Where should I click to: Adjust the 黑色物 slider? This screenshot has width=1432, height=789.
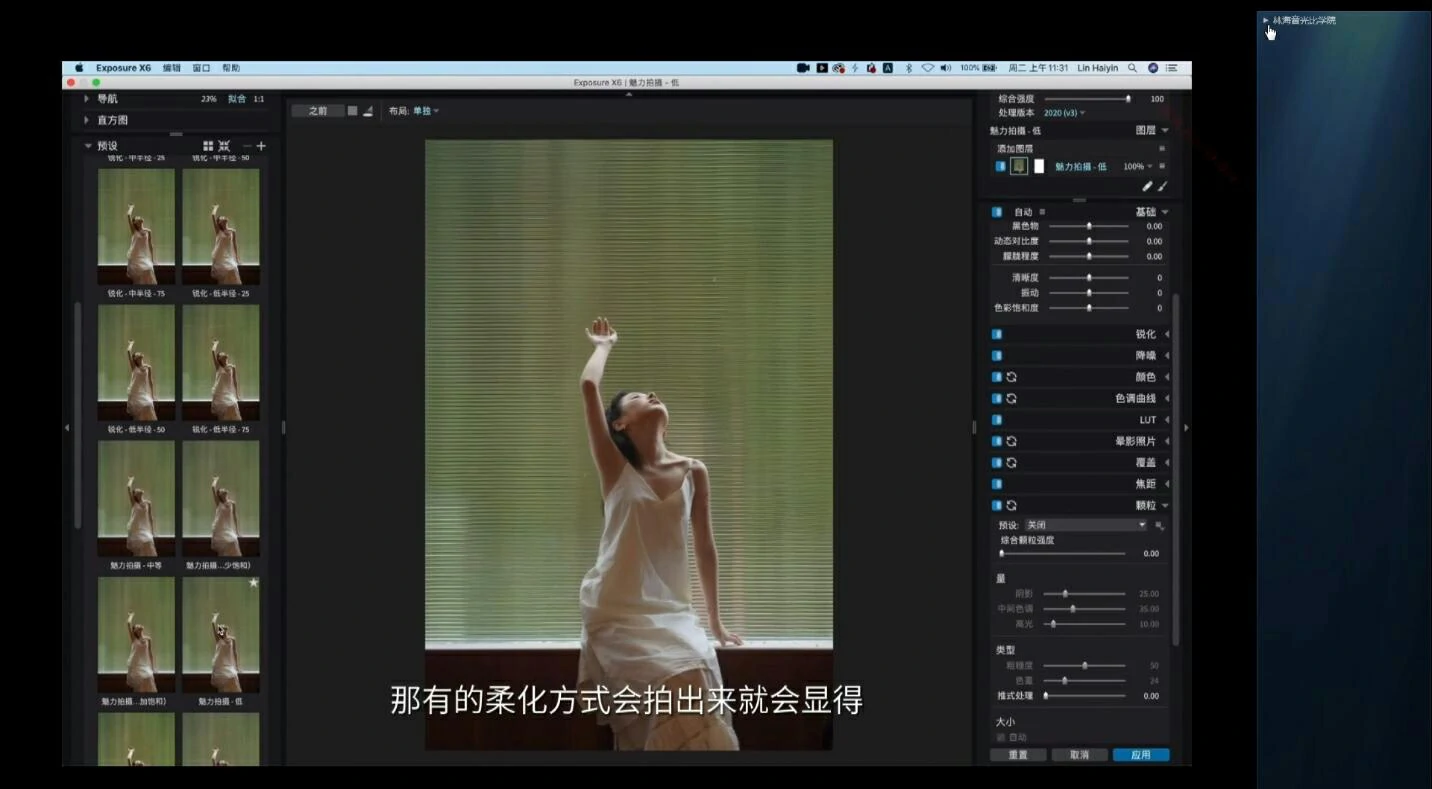coord(1089,226)
